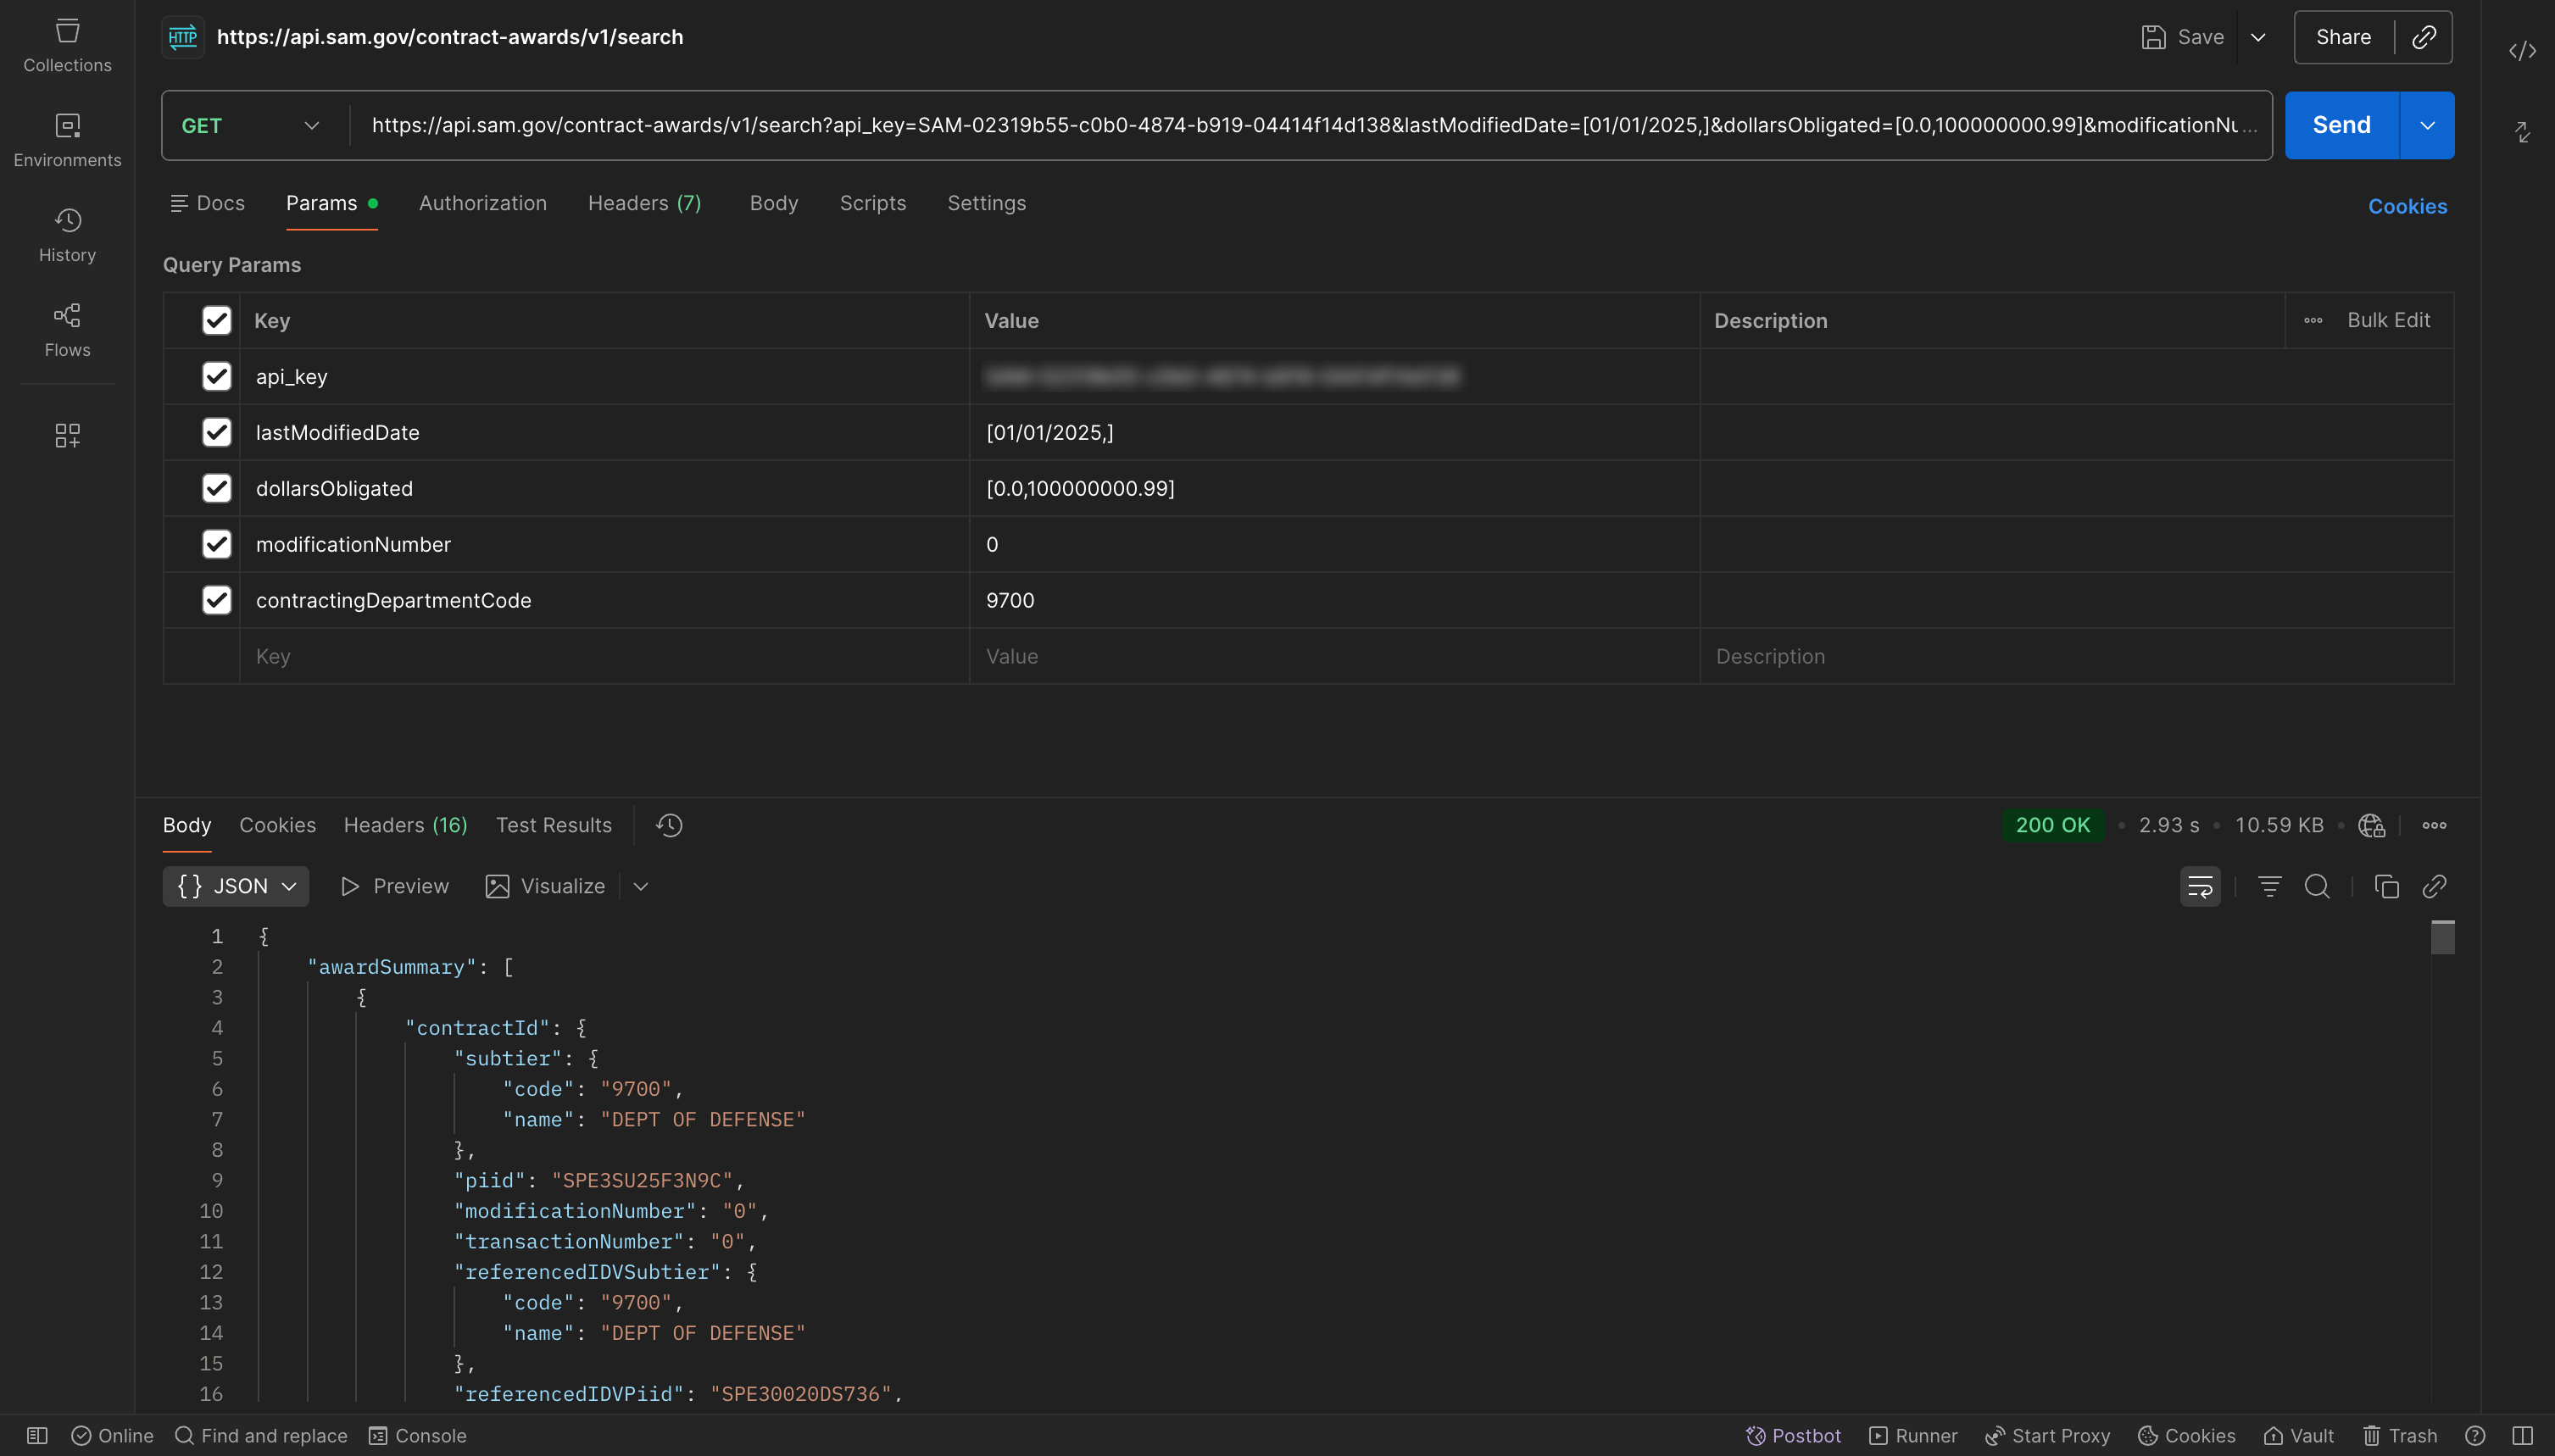Screen dimensions: 2555x1456
Task: Click the HTTP request type icon
Action: click(x=183, y=37)
